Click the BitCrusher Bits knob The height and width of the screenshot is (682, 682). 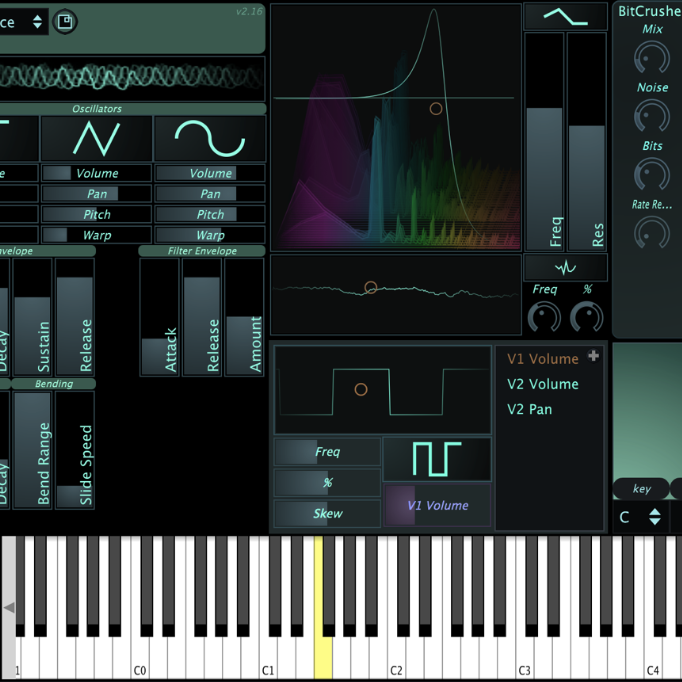click(x=652, y=175)
